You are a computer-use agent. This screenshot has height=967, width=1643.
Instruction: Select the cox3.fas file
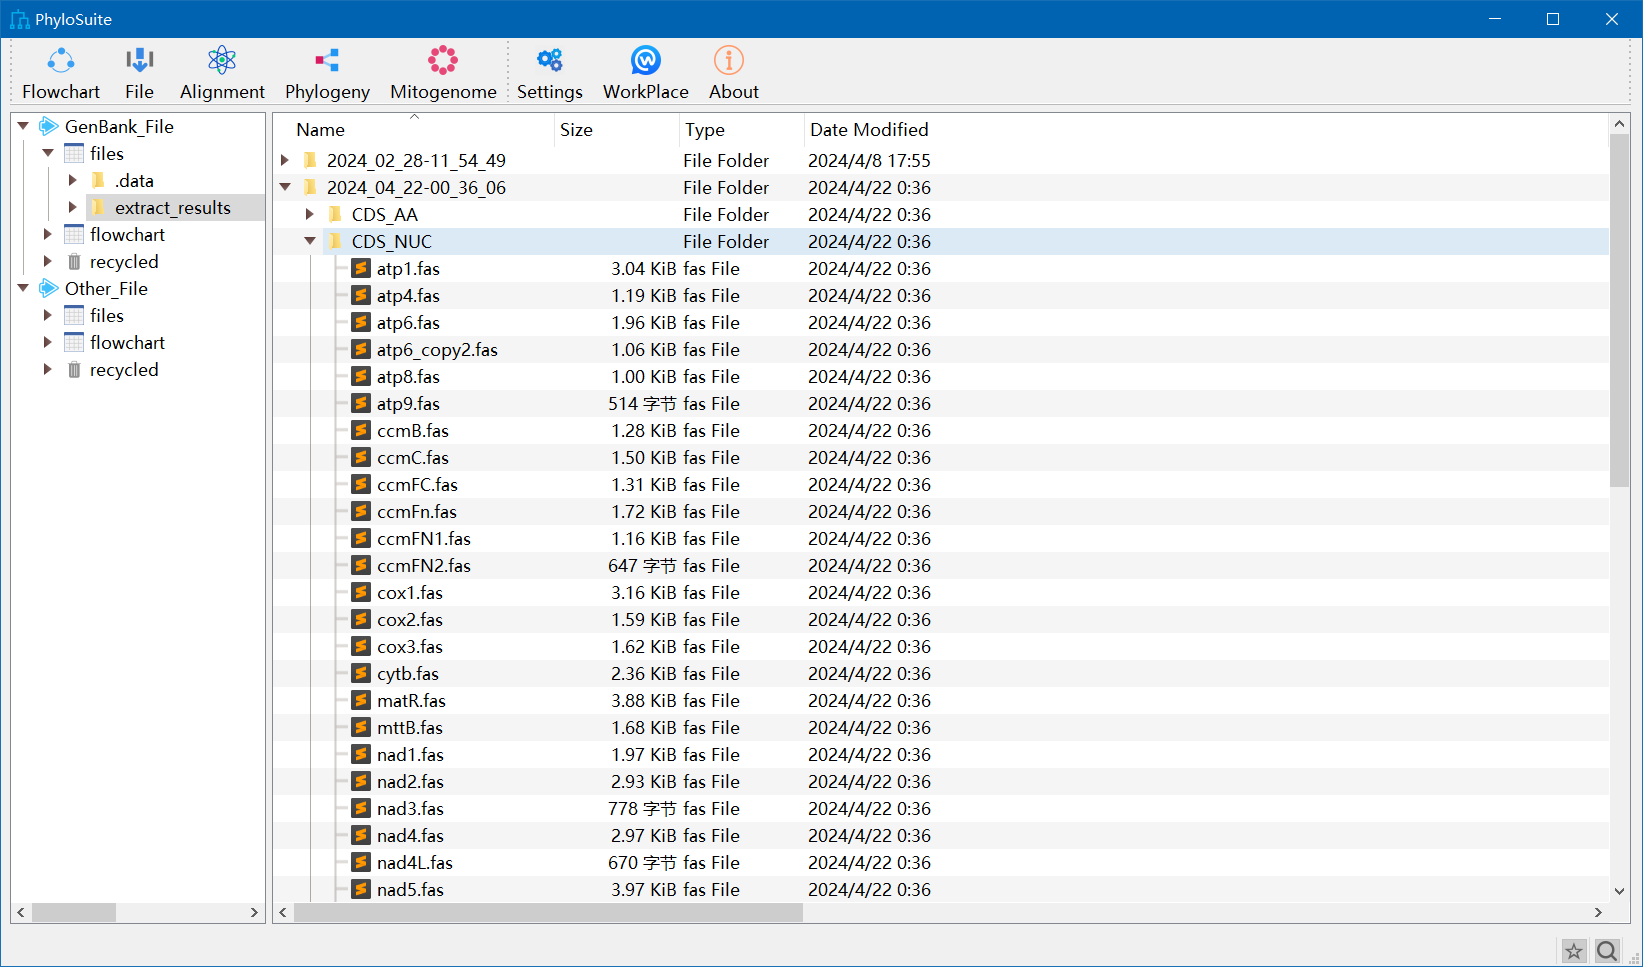click(x=410, y=646)
